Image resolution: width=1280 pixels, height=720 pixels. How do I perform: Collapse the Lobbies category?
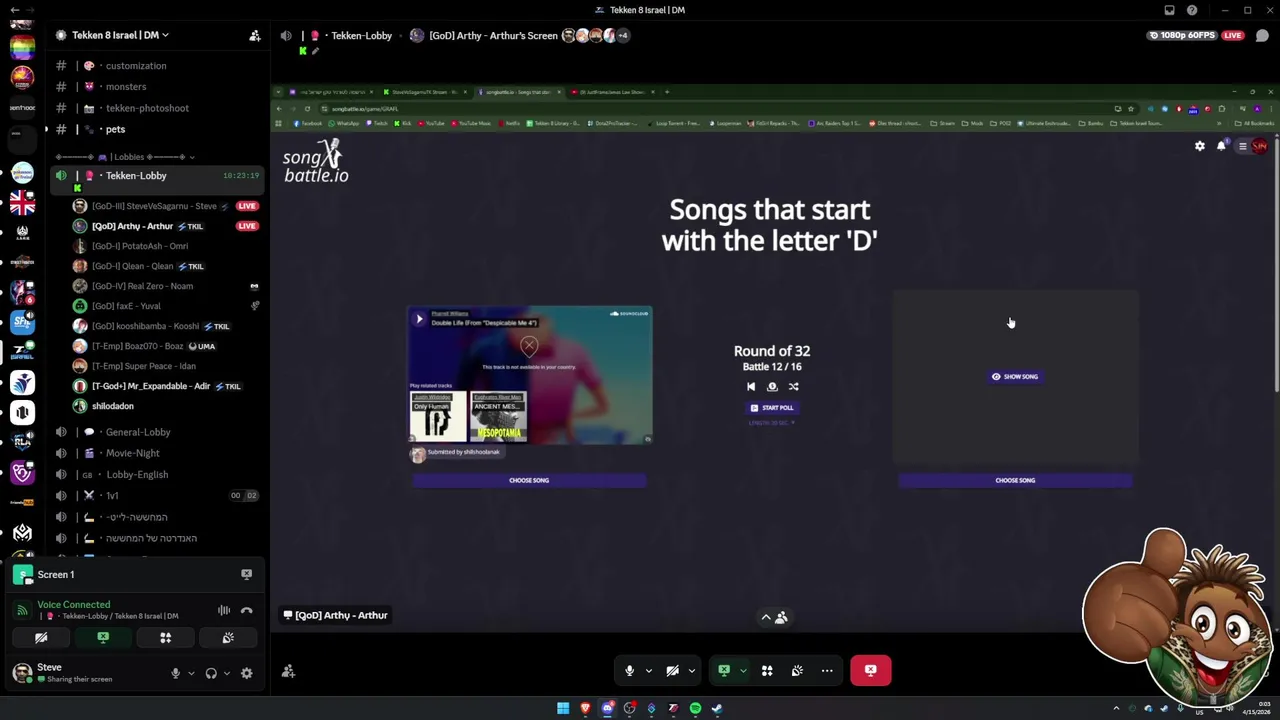126,157
